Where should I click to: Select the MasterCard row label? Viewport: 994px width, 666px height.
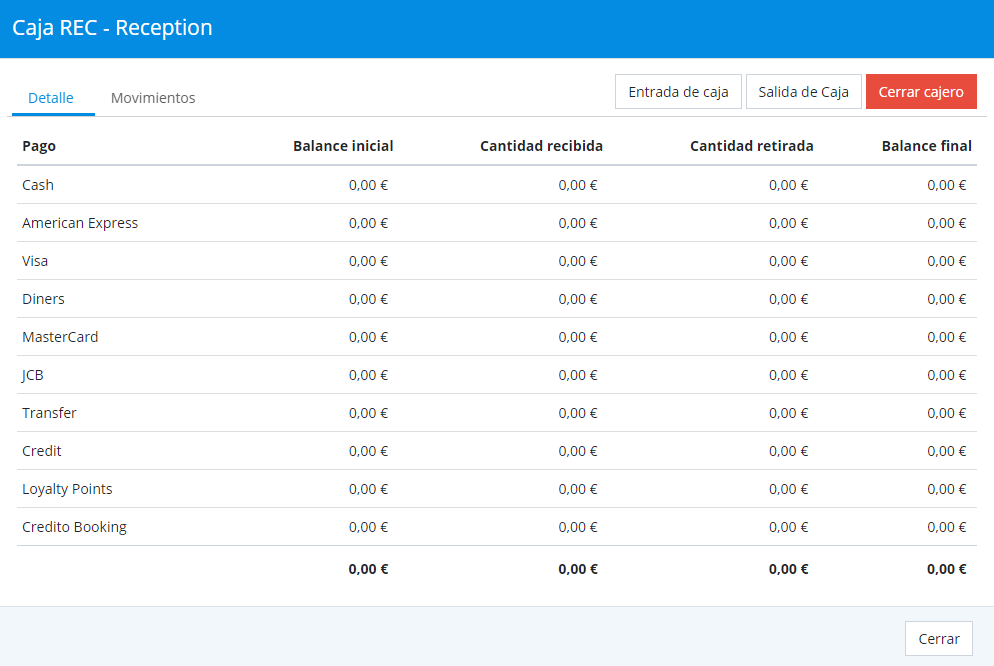(x=60, y=337)
